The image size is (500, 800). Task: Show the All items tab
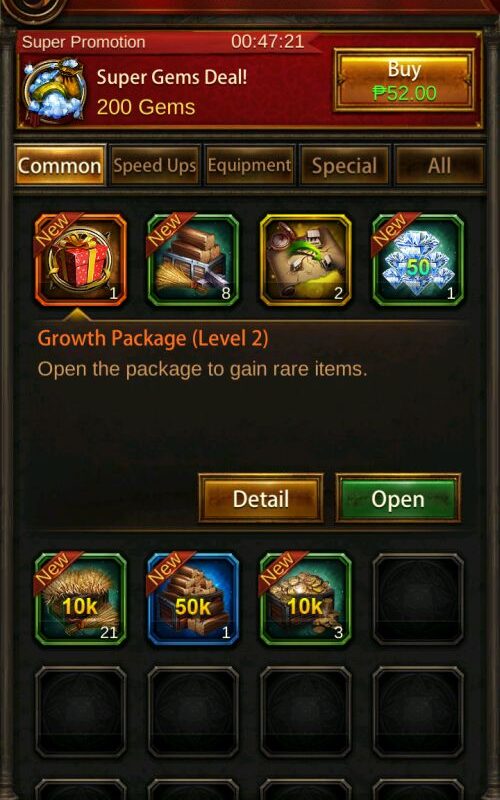439,166
